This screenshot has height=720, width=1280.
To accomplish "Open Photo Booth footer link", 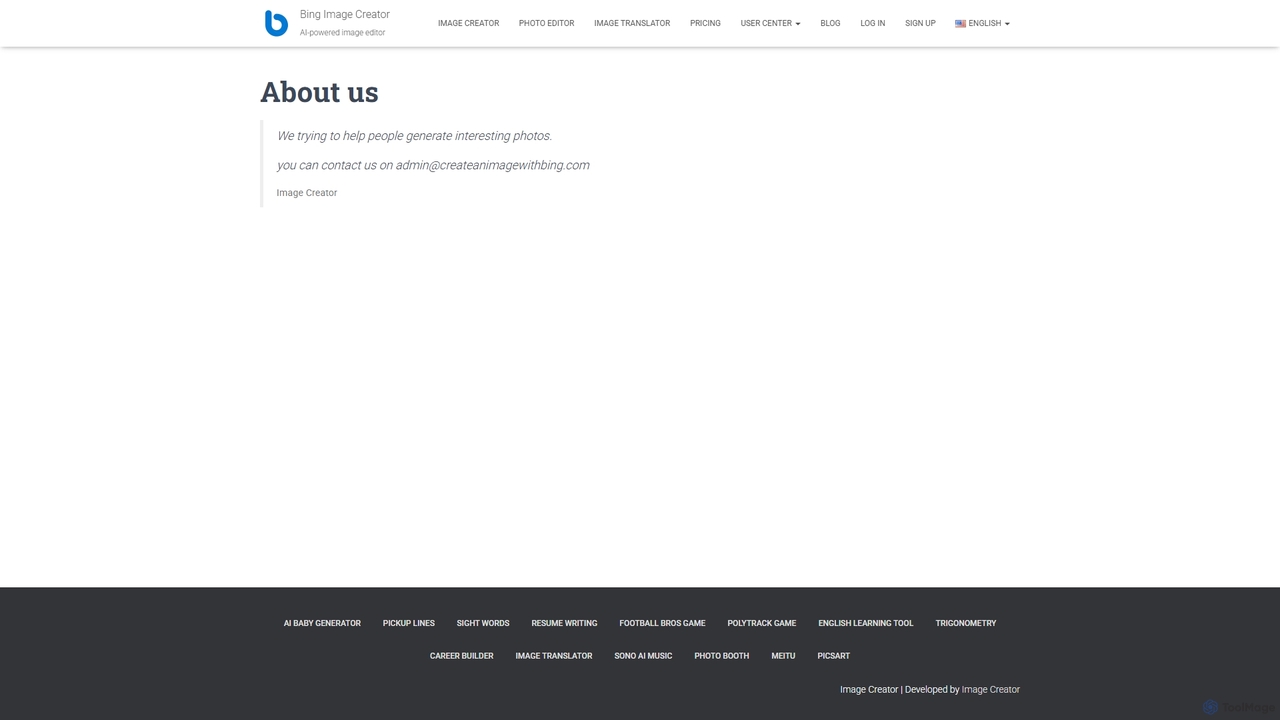I will click(721, 656).
